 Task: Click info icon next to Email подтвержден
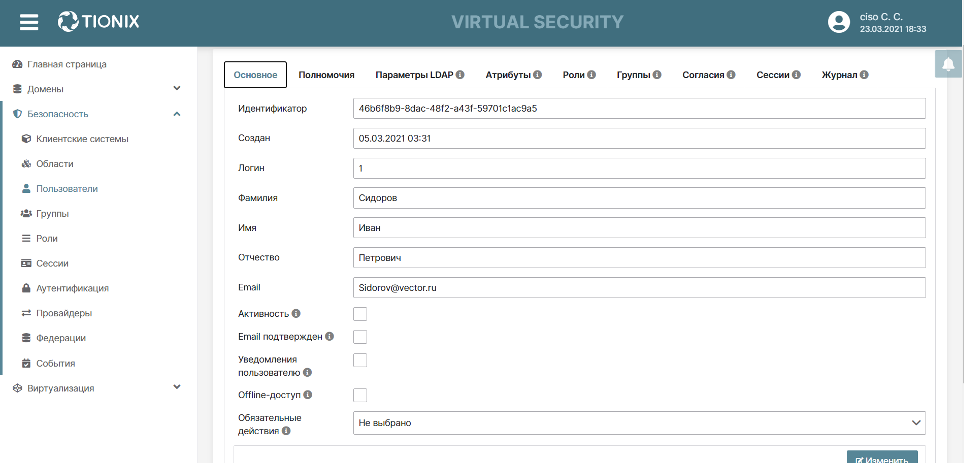(330, 337)
